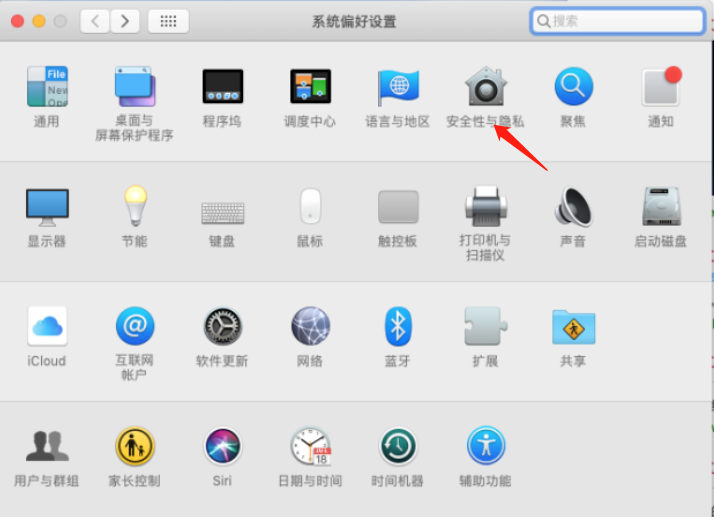Screen dimensions: 714x517
Task: Focus the 搜索 search field
Action: coord(618,21)
